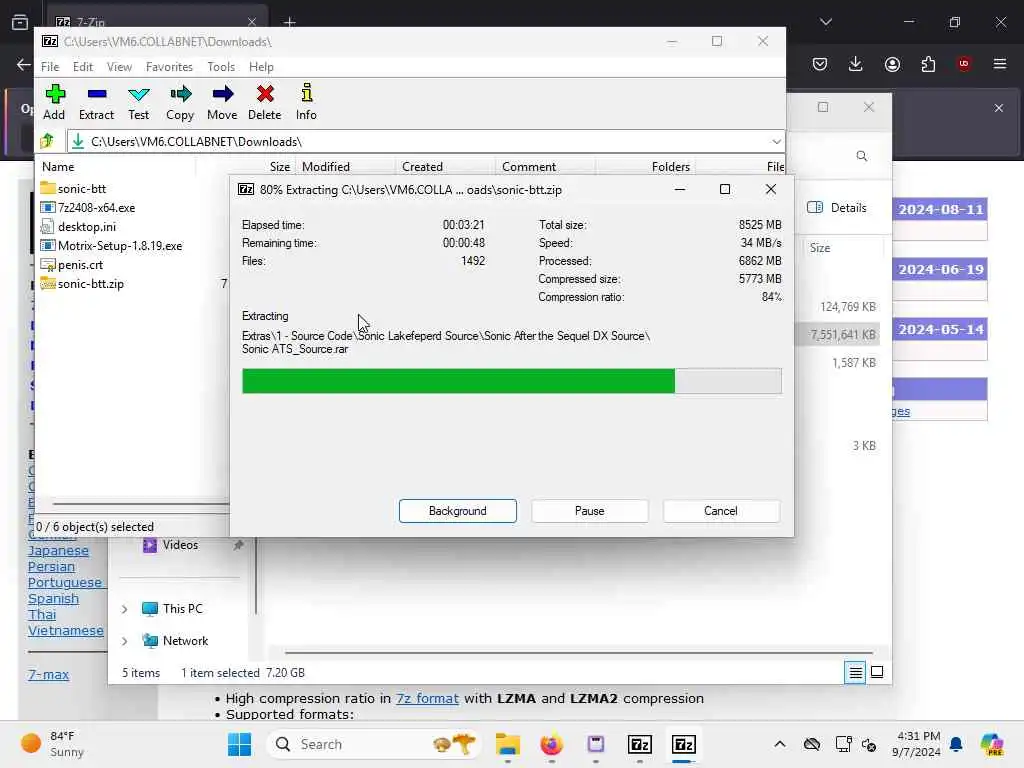Follow the 7-max link
Image resolution: width=1024 pixels, height=768 pixels.
click(x=48, y=675)
